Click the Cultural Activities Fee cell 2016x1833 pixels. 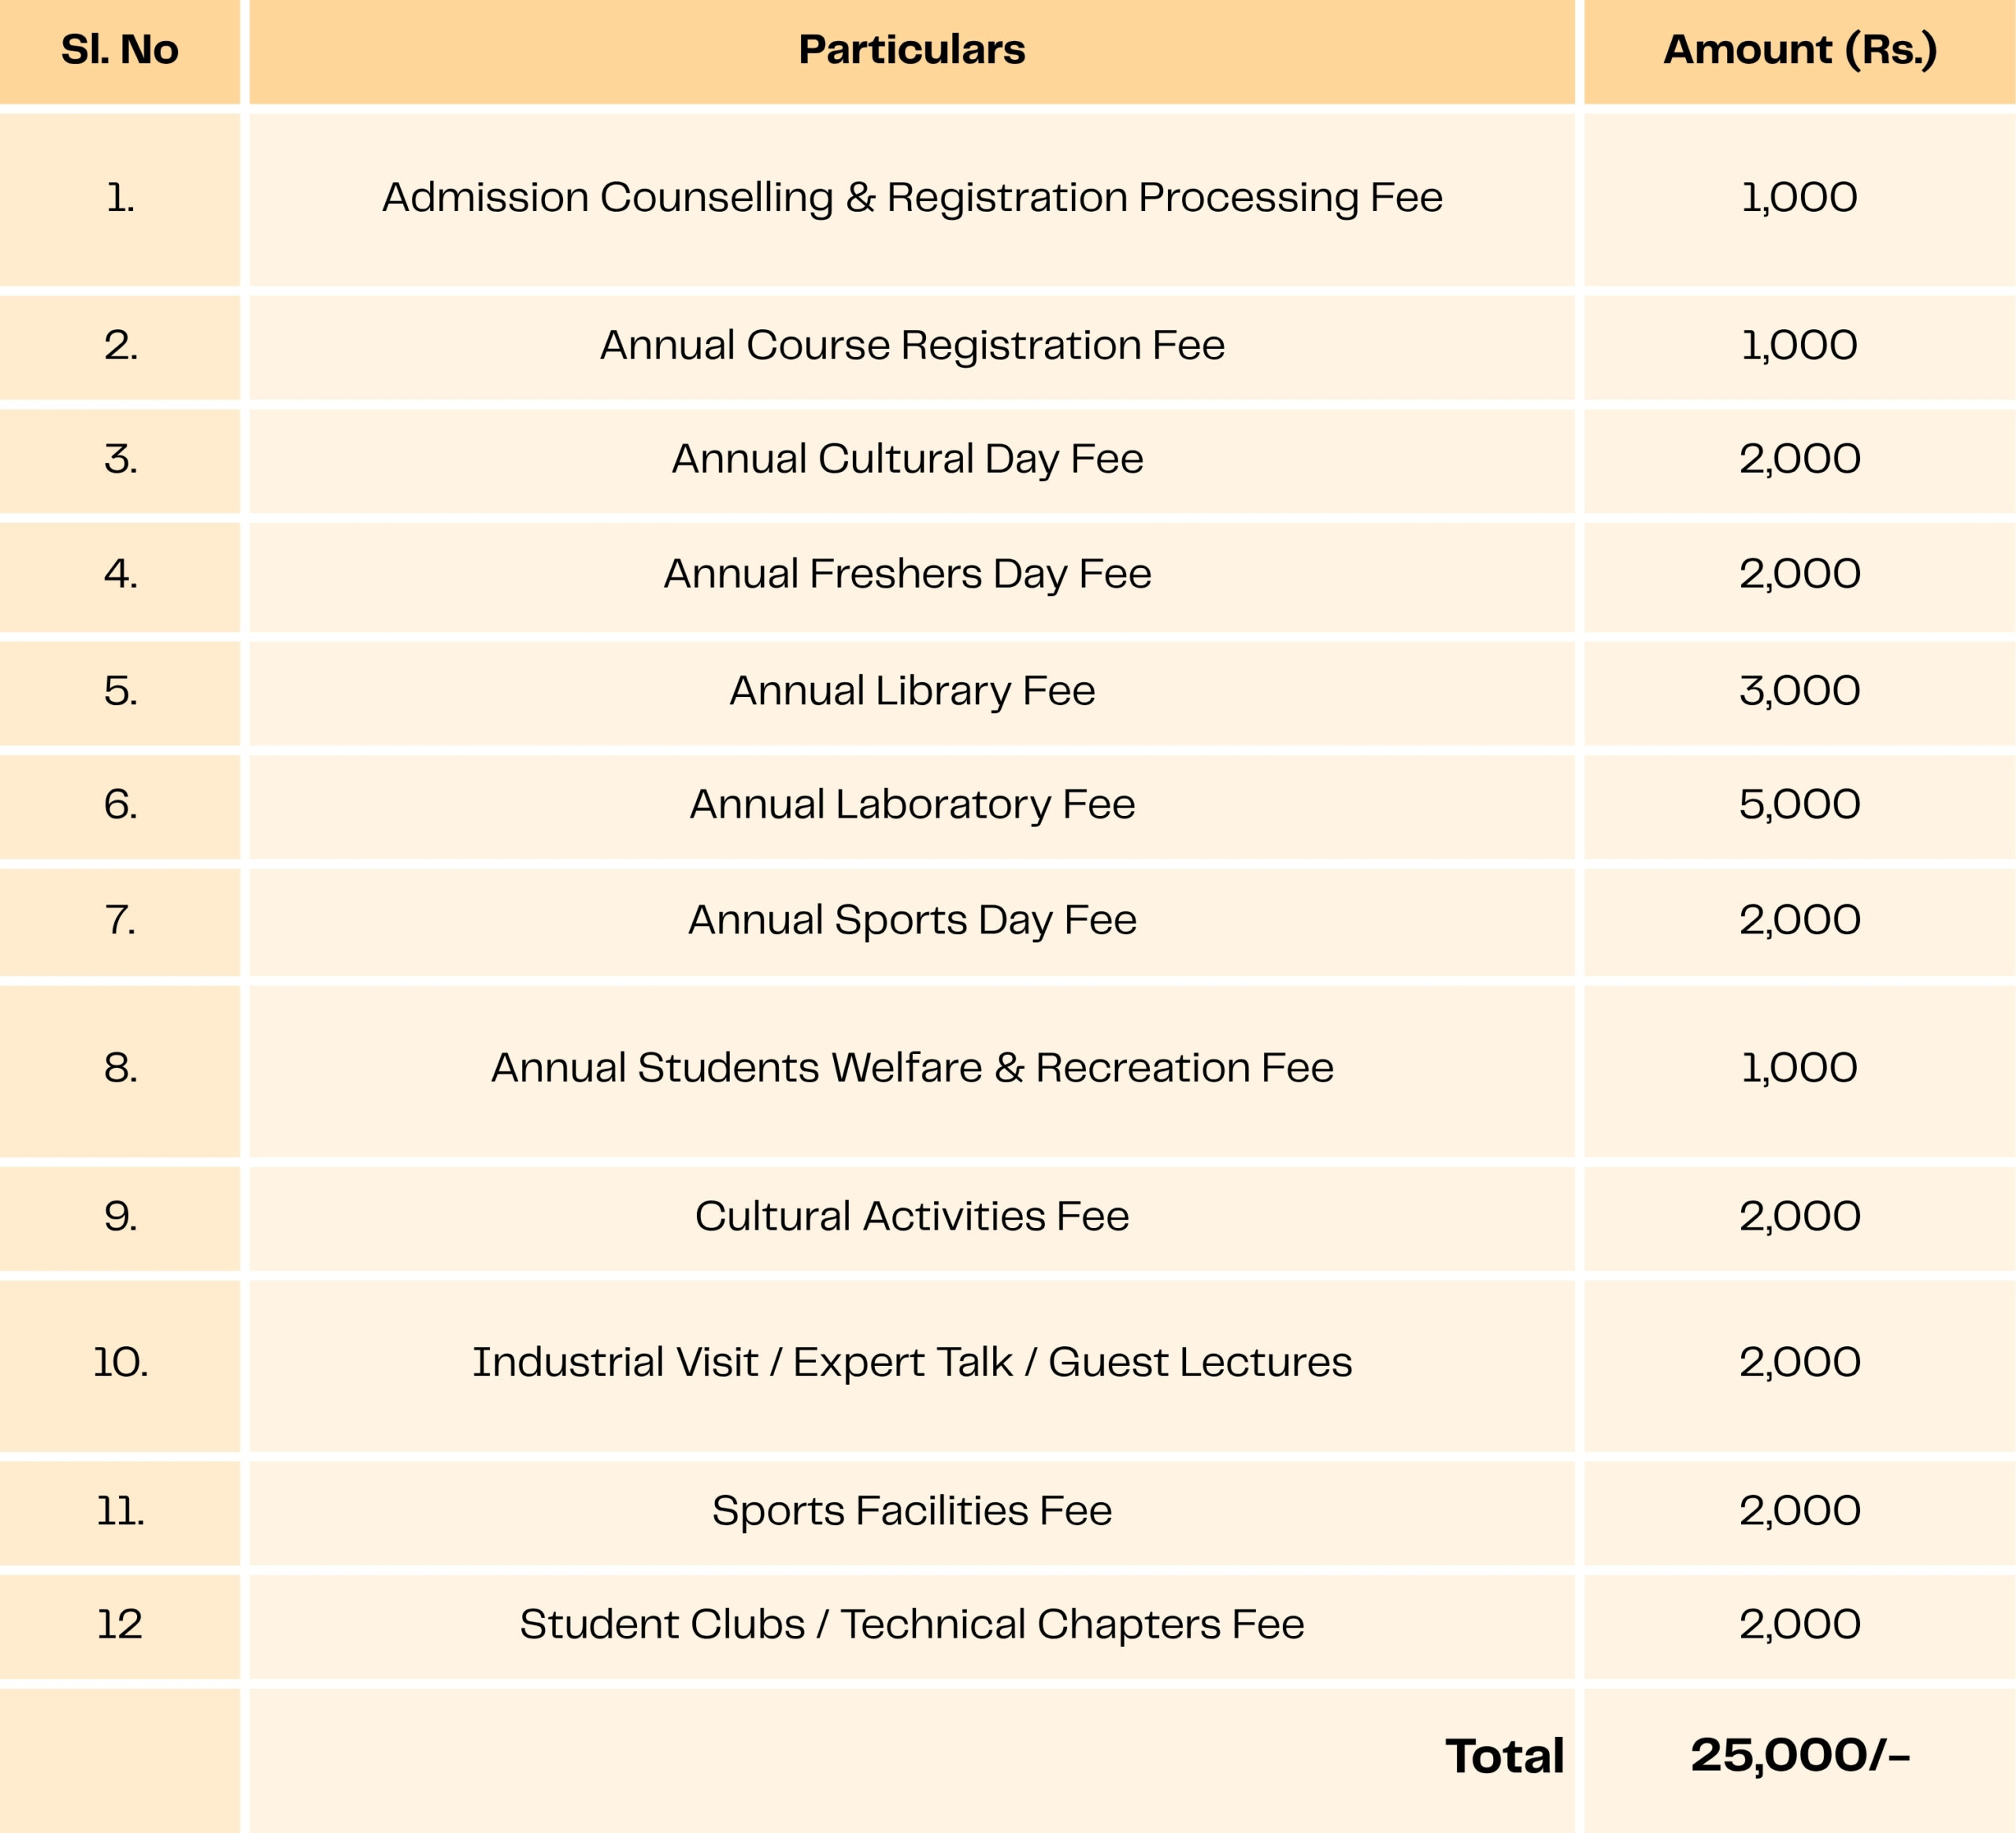[x=911, y=1217]
